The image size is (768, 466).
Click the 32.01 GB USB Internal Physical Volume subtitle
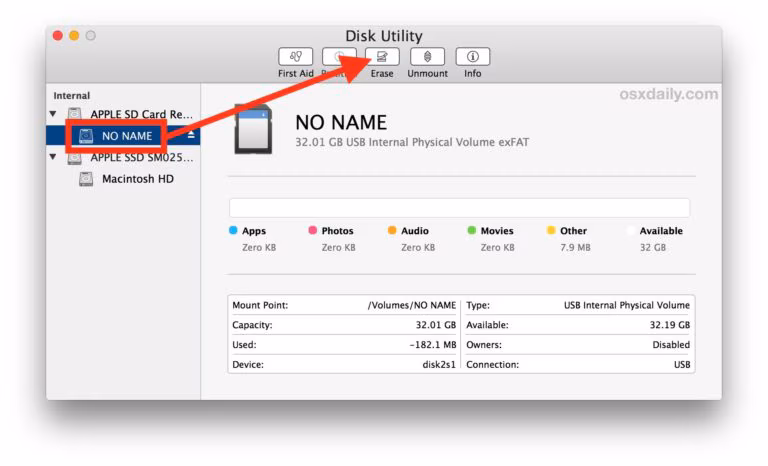coord(412,142)
